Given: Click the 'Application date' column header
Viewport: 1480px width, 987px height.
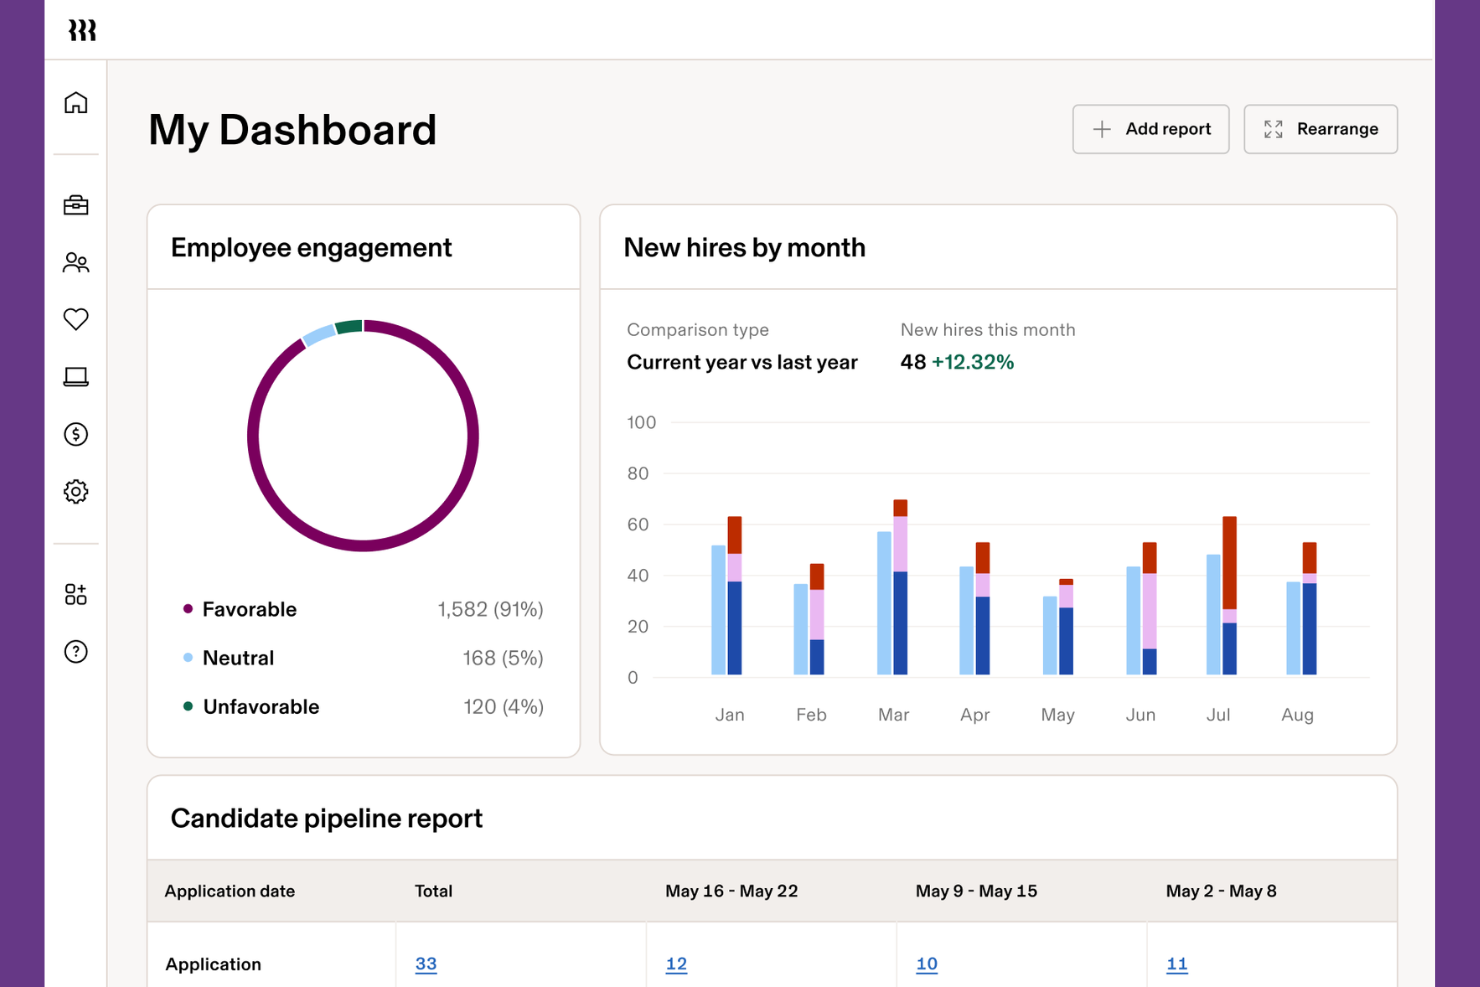Looking at the screenshot, I should click(230, 891).
